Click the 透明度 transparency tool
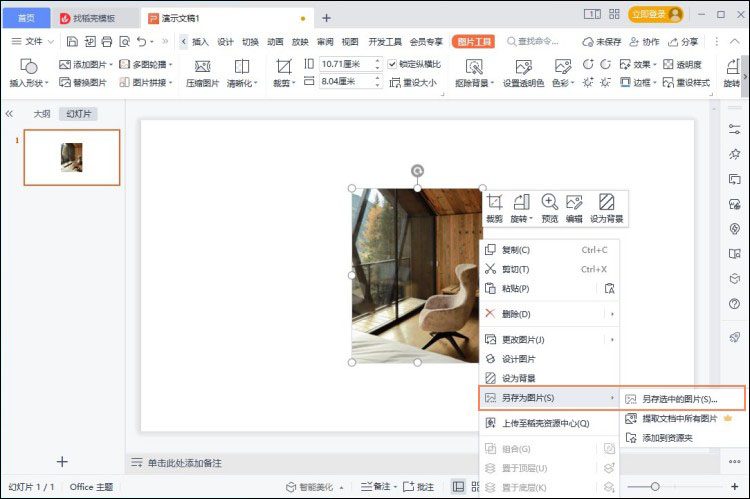The image size is (750, 499). 683,65
